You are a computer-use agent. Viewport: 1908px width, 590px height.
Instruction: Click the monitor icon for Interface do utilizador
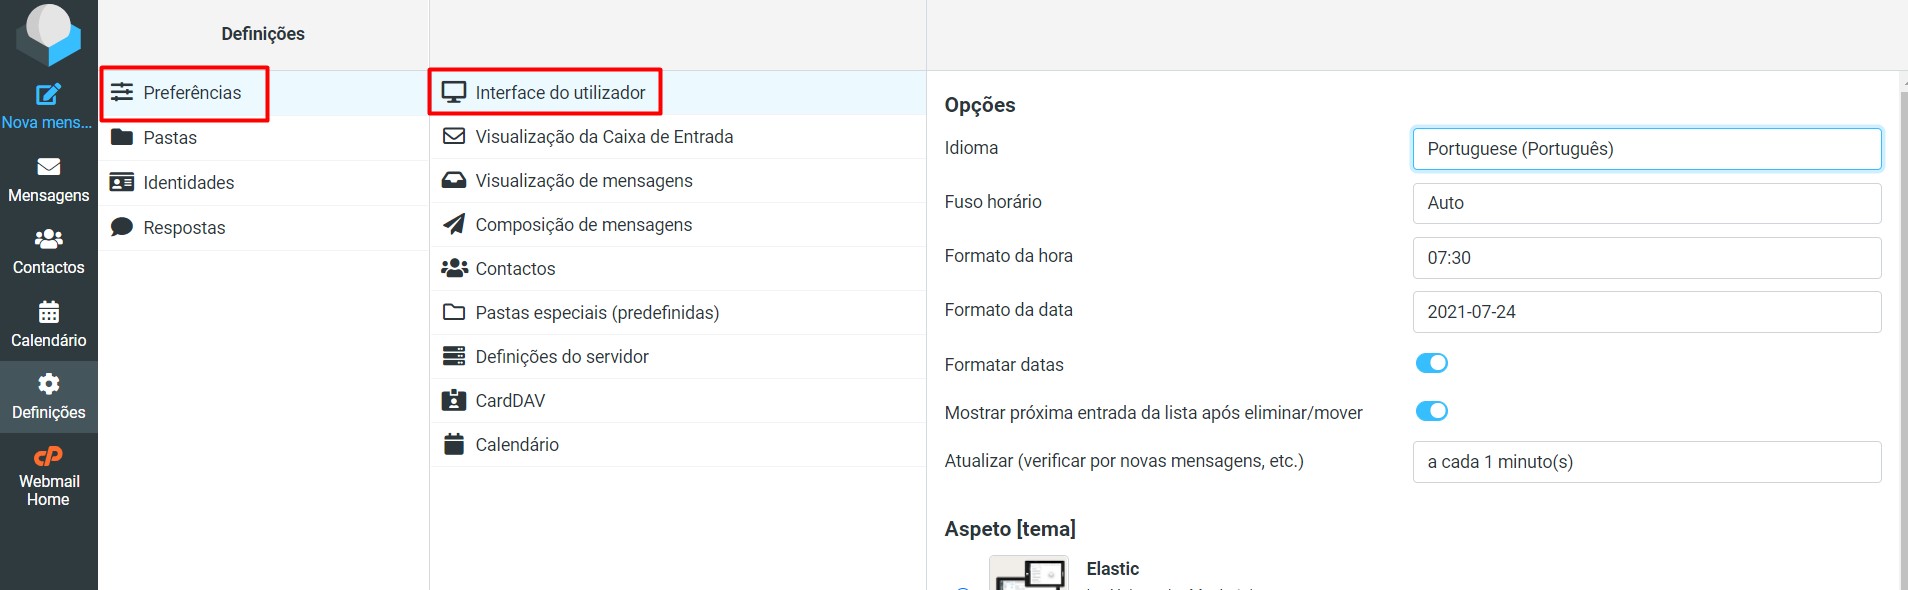click(x=454, y=92)
